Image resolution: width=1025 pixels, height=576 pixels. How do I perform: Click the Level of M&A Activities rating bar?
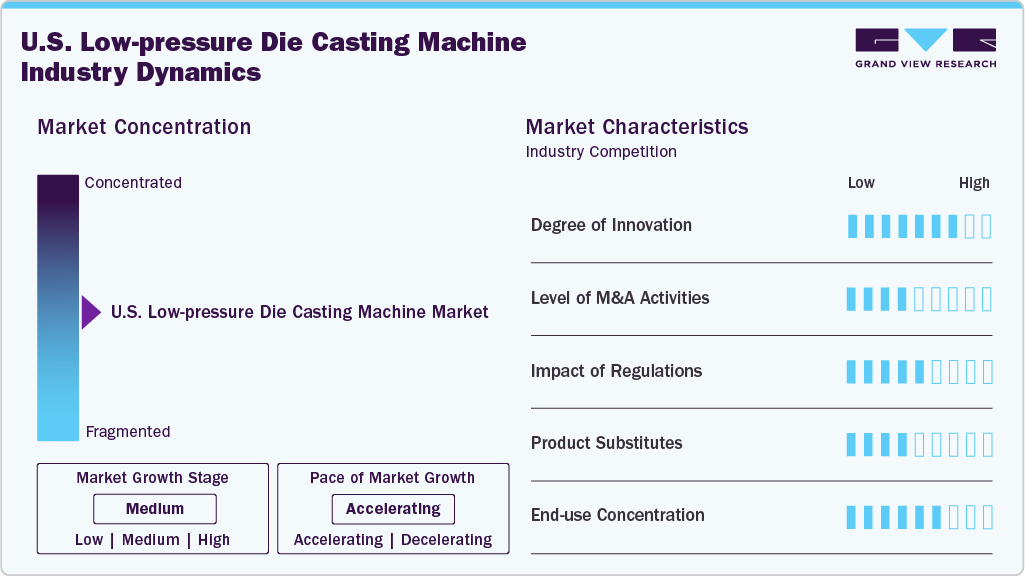pos(919,299)
